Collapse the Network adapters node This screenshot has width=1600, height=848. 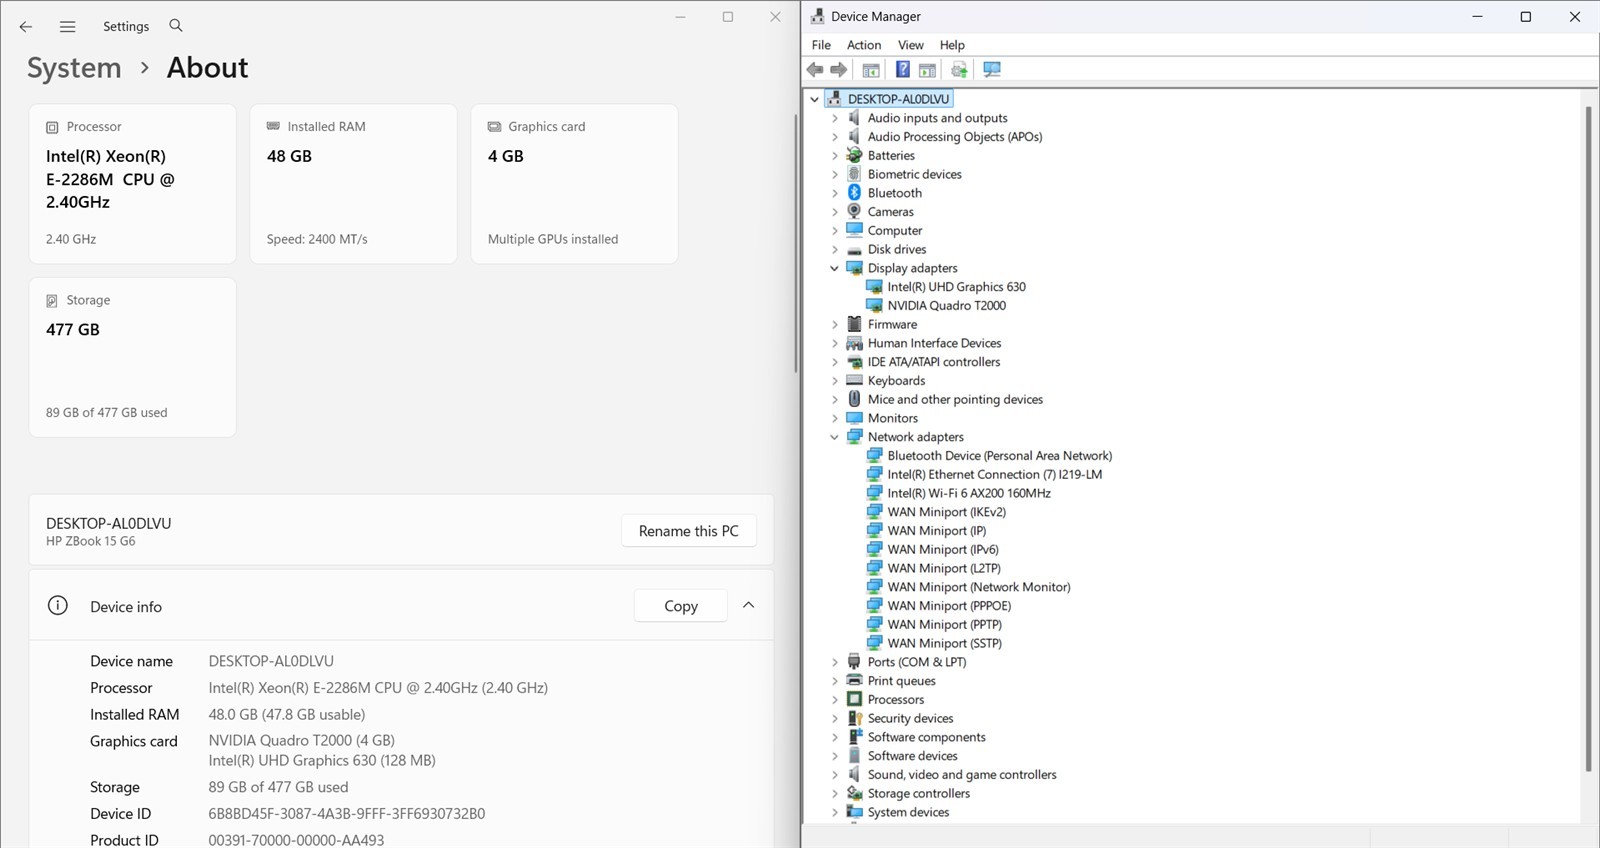coord(834,437)
